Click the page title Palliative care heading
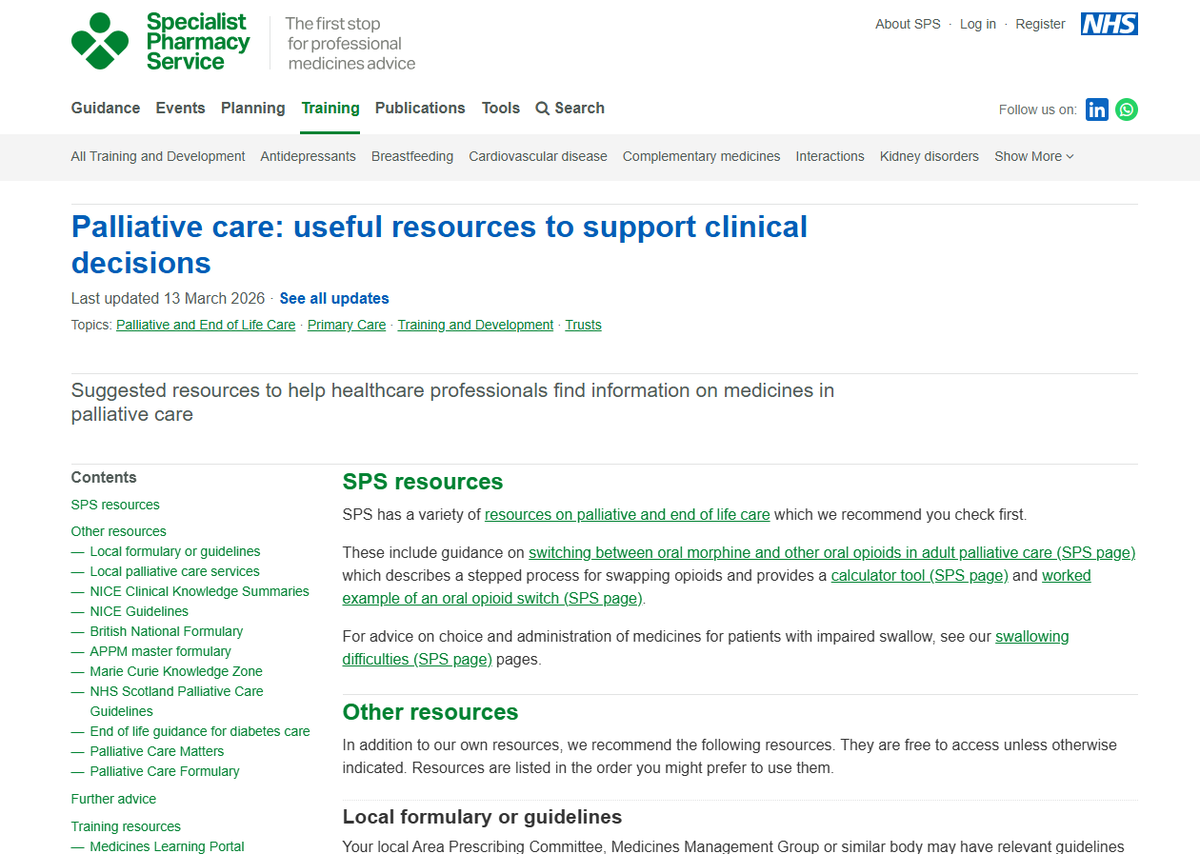Viewport: 1200px width, 854px height. coord(439,245)
